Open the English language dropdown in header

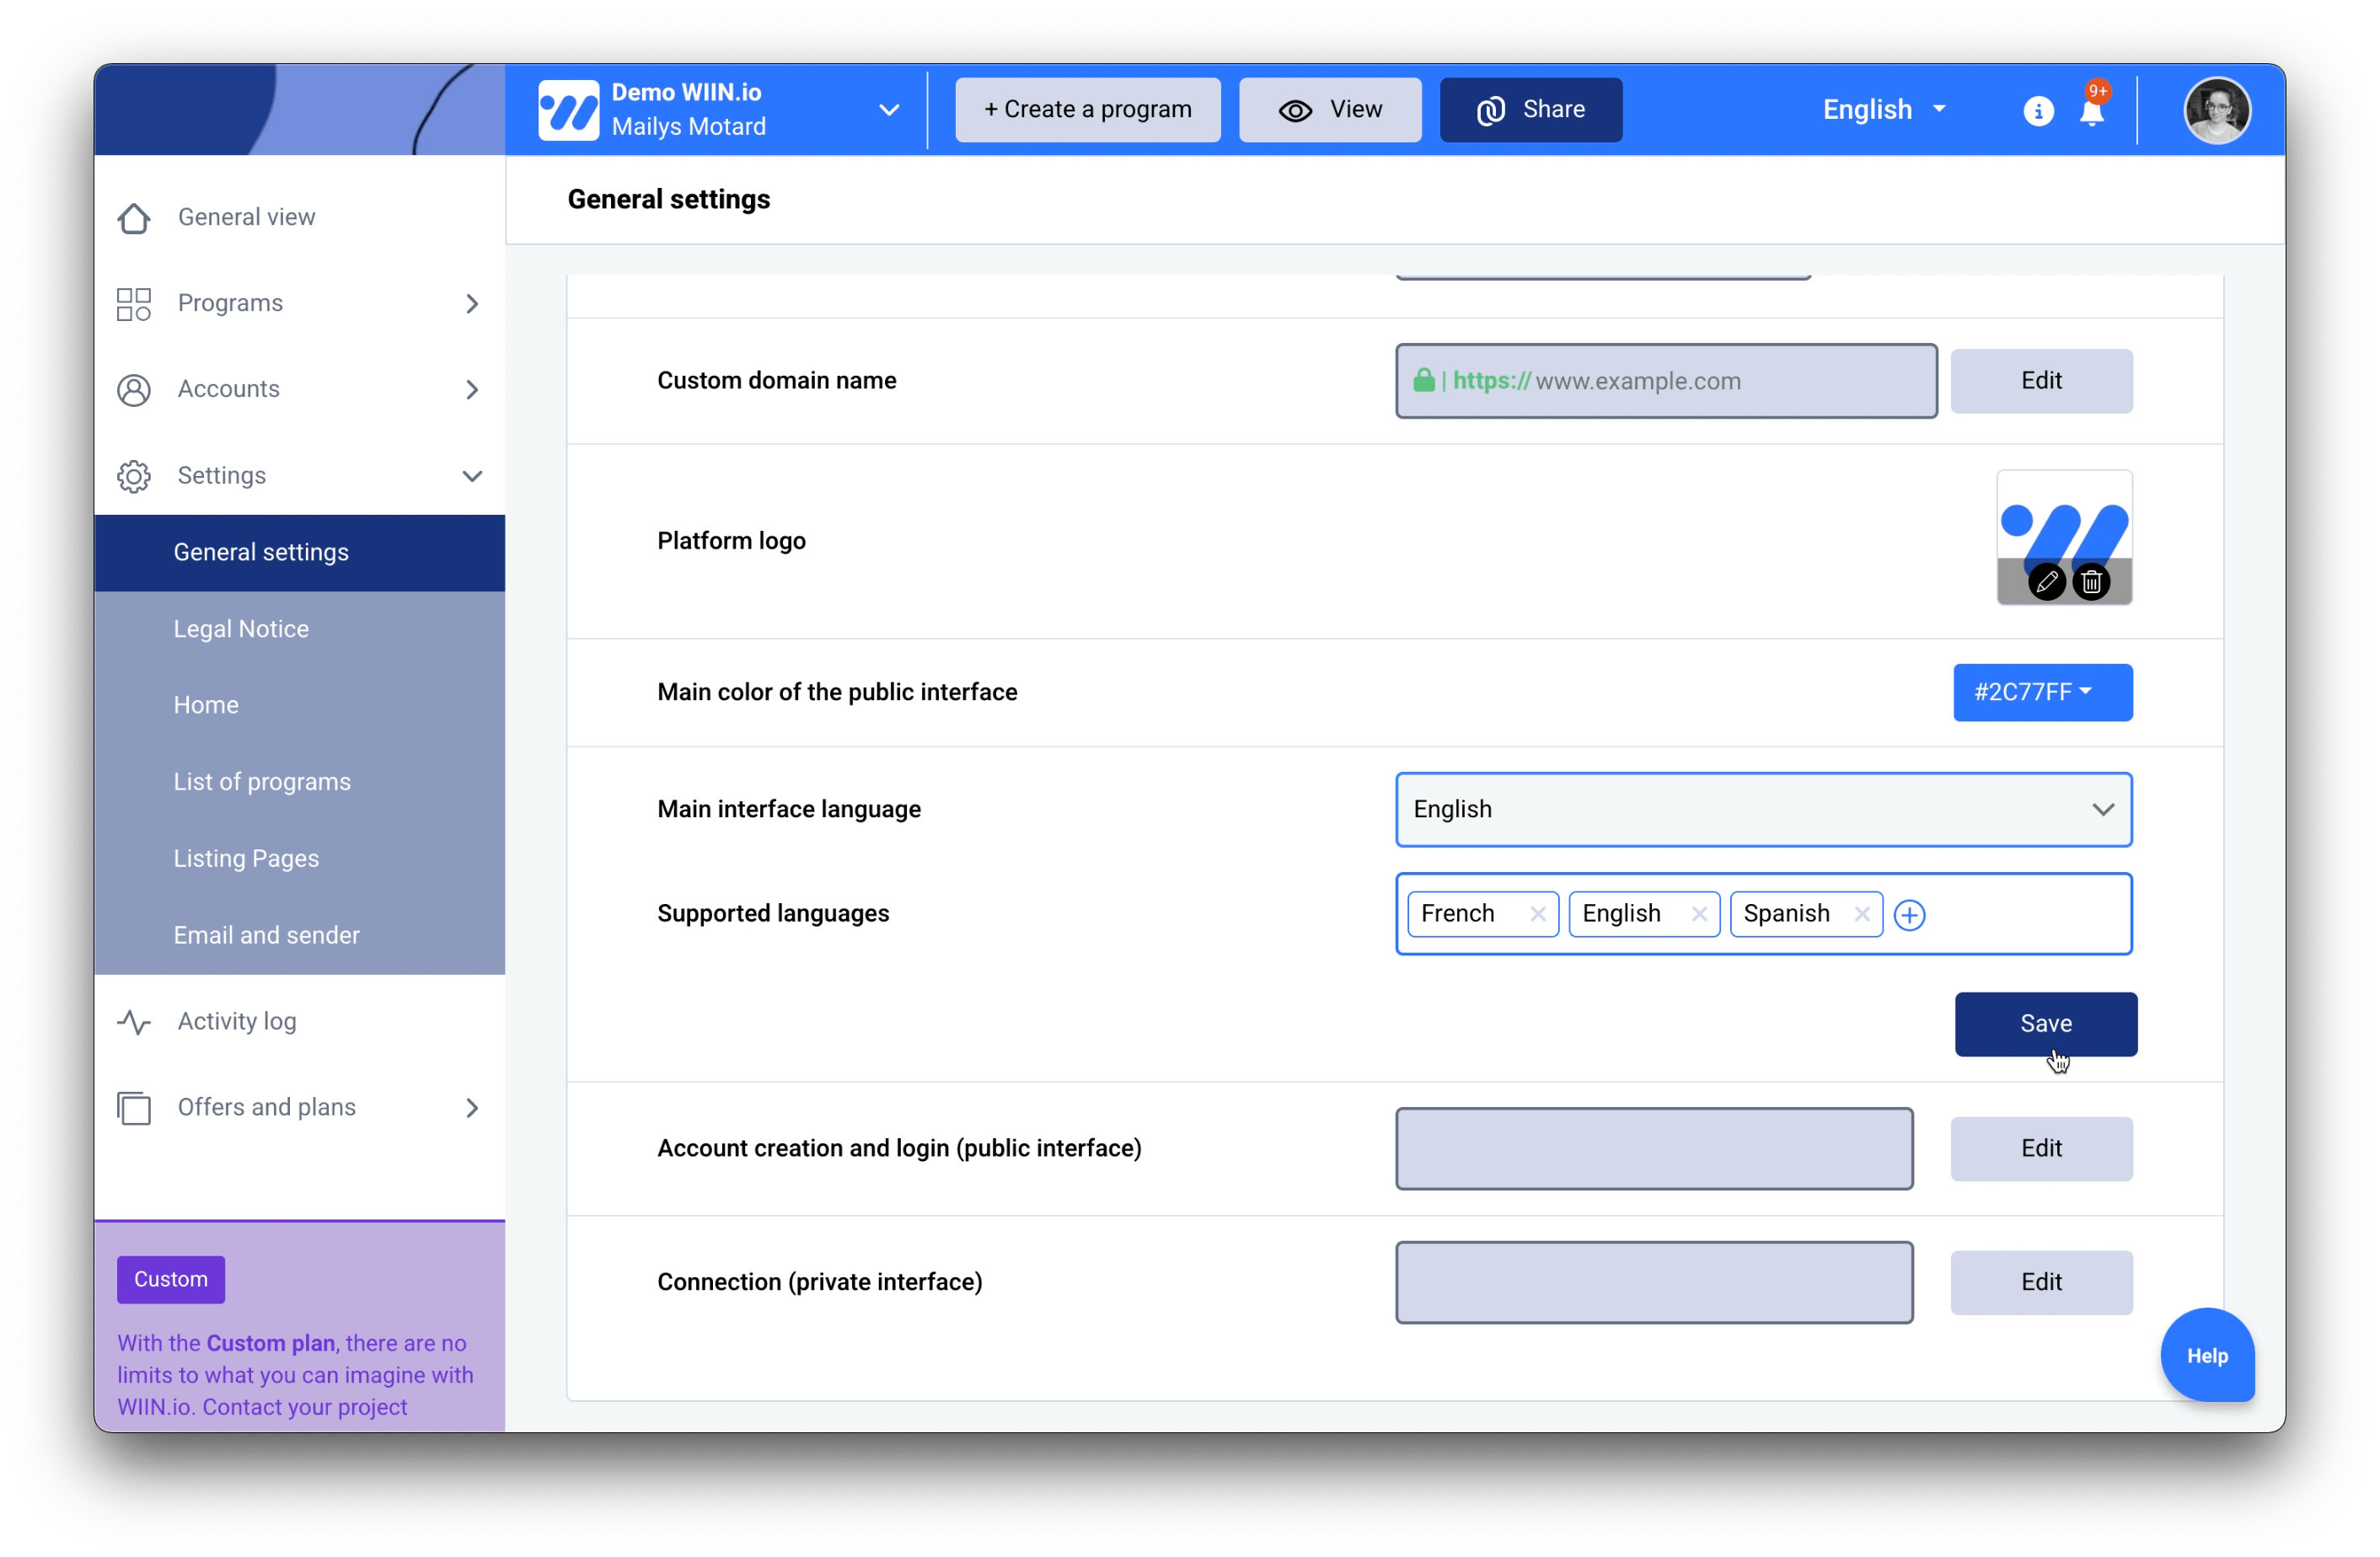pos(1883,110)
